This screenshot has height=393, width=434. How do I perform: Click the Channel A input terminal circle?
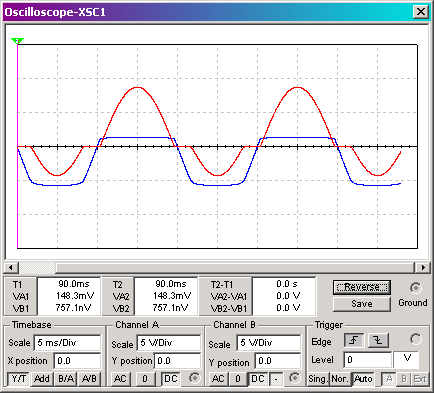coord(194,378)
